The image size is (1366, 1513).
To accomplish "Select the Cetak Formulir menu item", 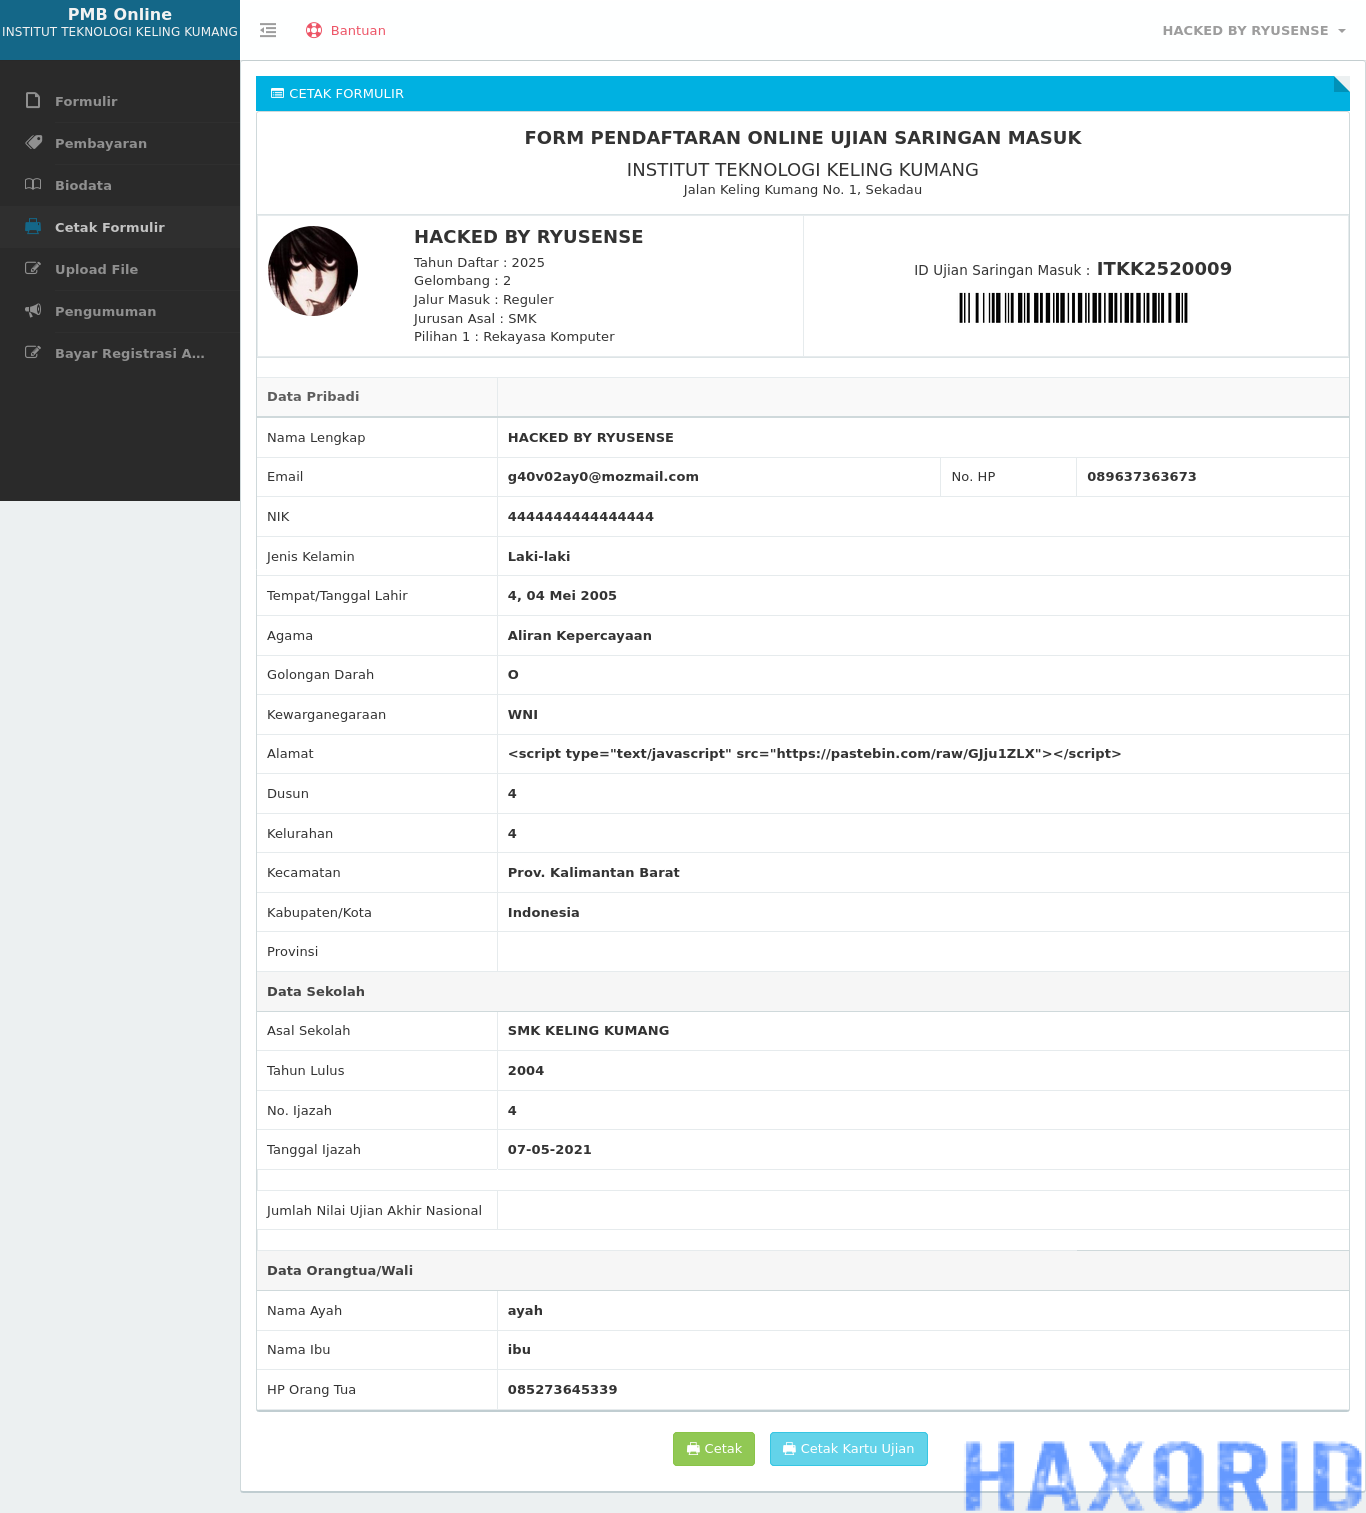I will (x=120, y=227).
